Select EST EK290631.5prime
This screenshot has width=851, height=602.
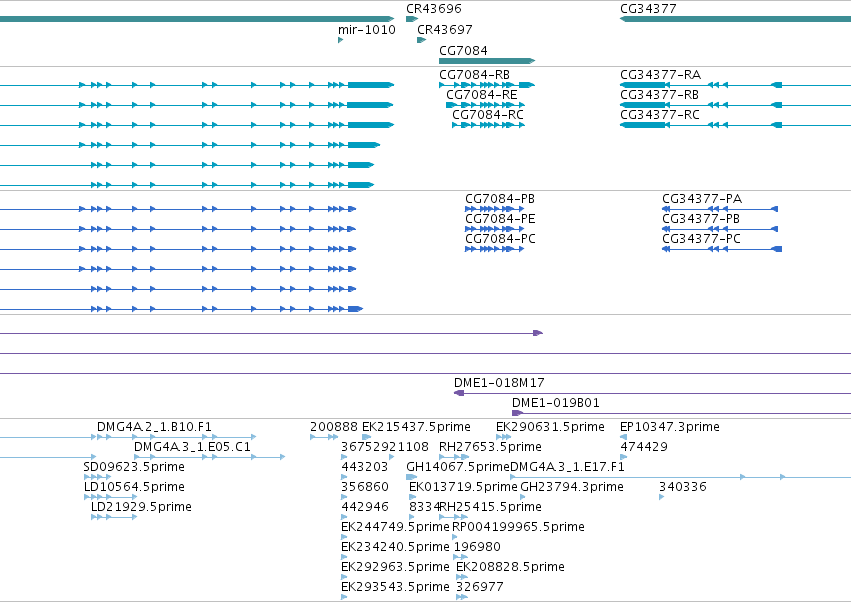click(550, 427)
